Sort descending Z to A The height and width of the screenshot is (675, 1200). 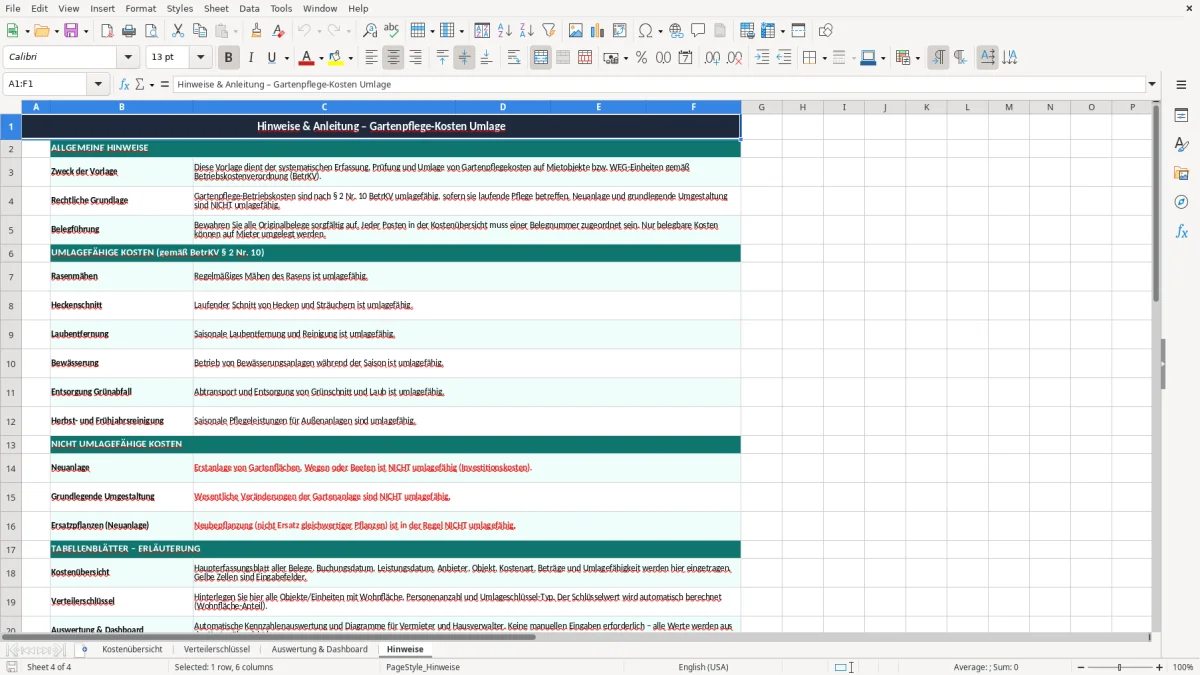tap(527, 31)
